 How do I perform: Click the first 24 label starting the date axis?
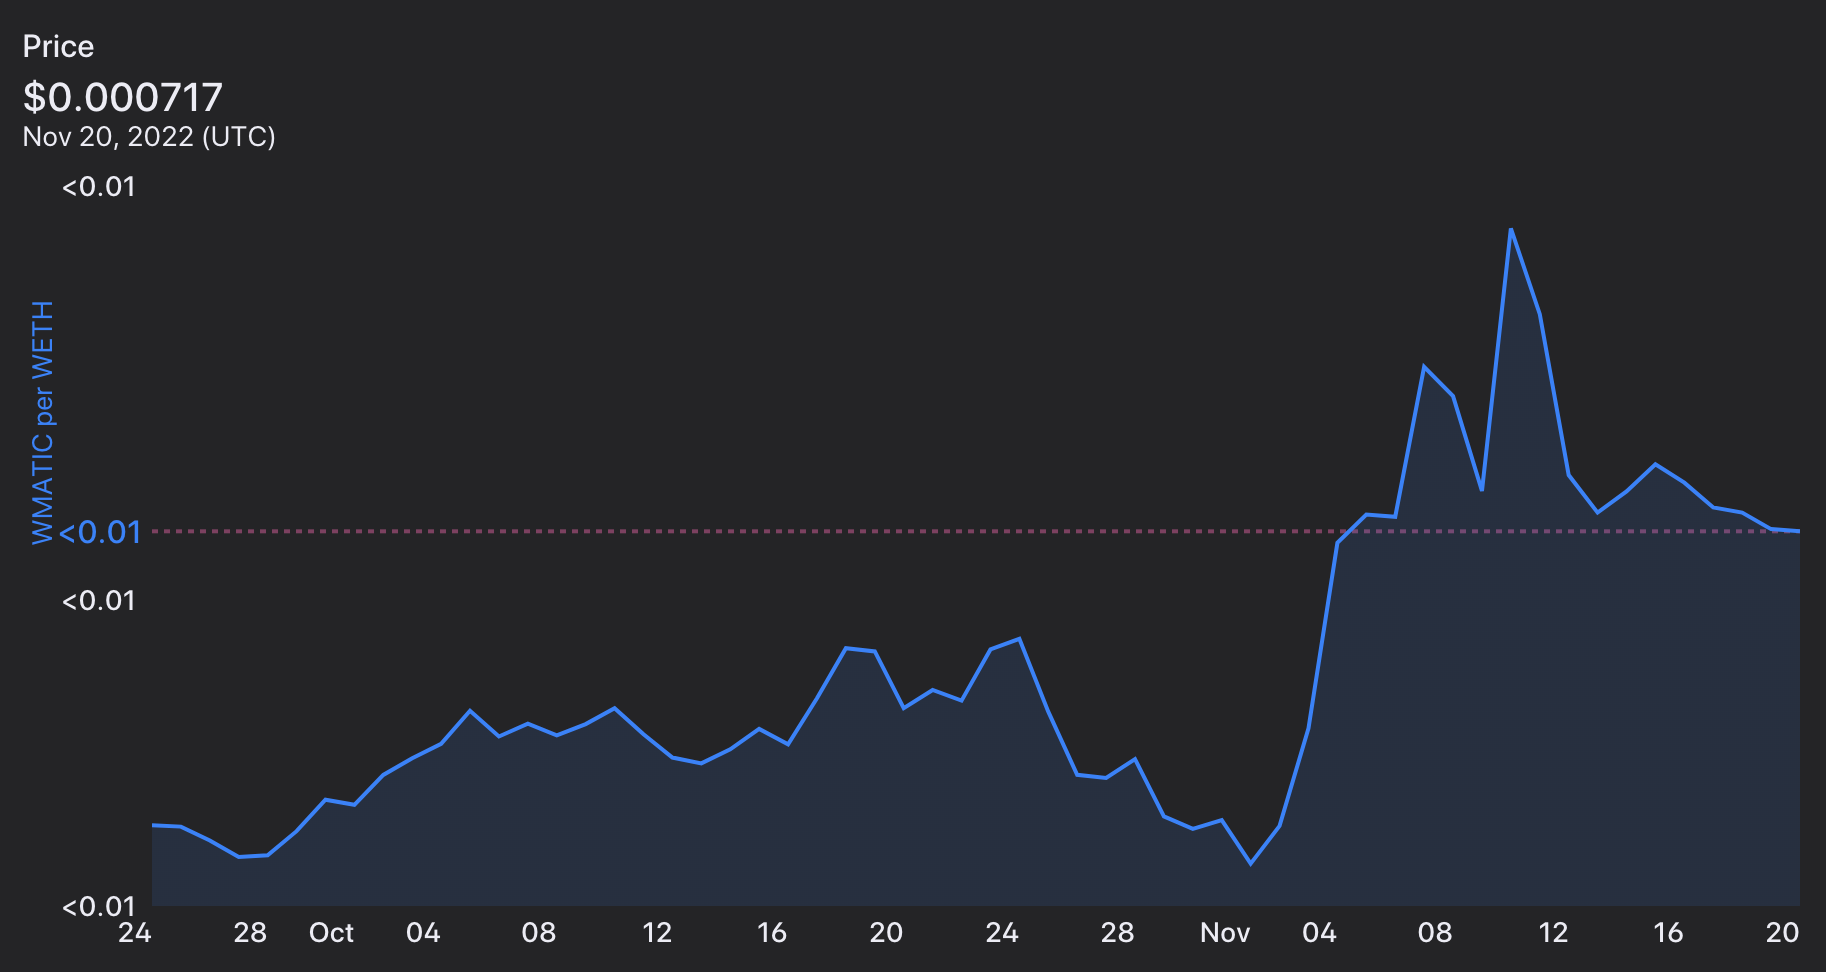click(x=135, y=933)
